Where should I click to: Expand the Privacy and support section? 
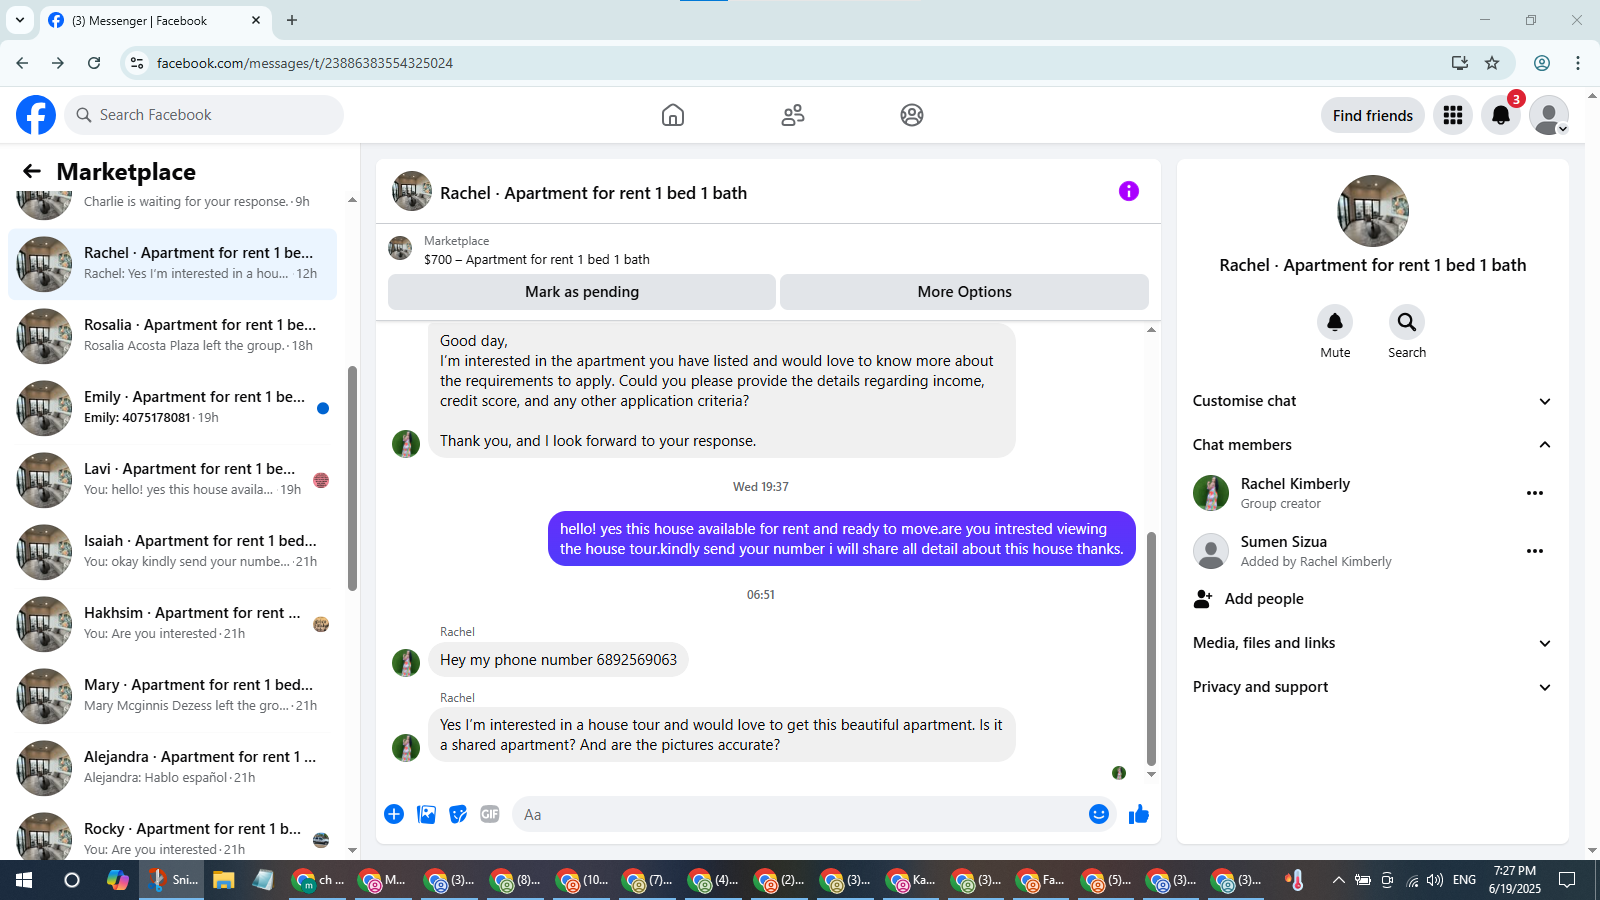pos(1372,687)
